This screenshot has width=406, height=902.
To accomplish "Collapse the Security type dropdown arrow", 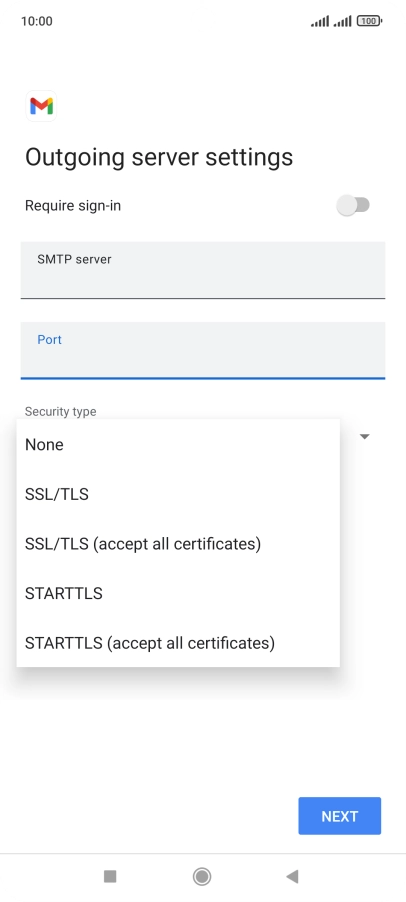I will (364, 437).
